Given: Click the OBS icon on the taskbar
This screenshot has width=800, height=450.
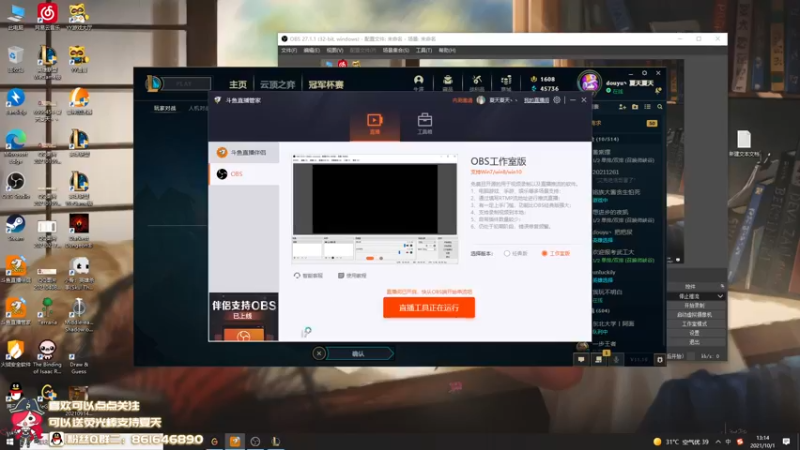Looking at the screenshot, I should pyautogui.click(x=255, y=441).
